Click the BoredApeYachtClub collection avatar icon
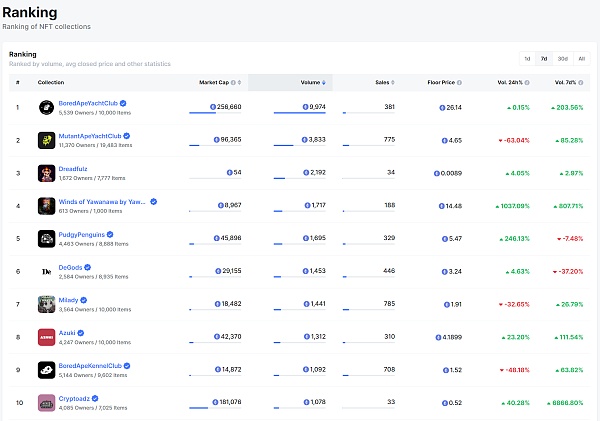Image resolution: width=600 pixels, height=421 pixels. (46, 107)
